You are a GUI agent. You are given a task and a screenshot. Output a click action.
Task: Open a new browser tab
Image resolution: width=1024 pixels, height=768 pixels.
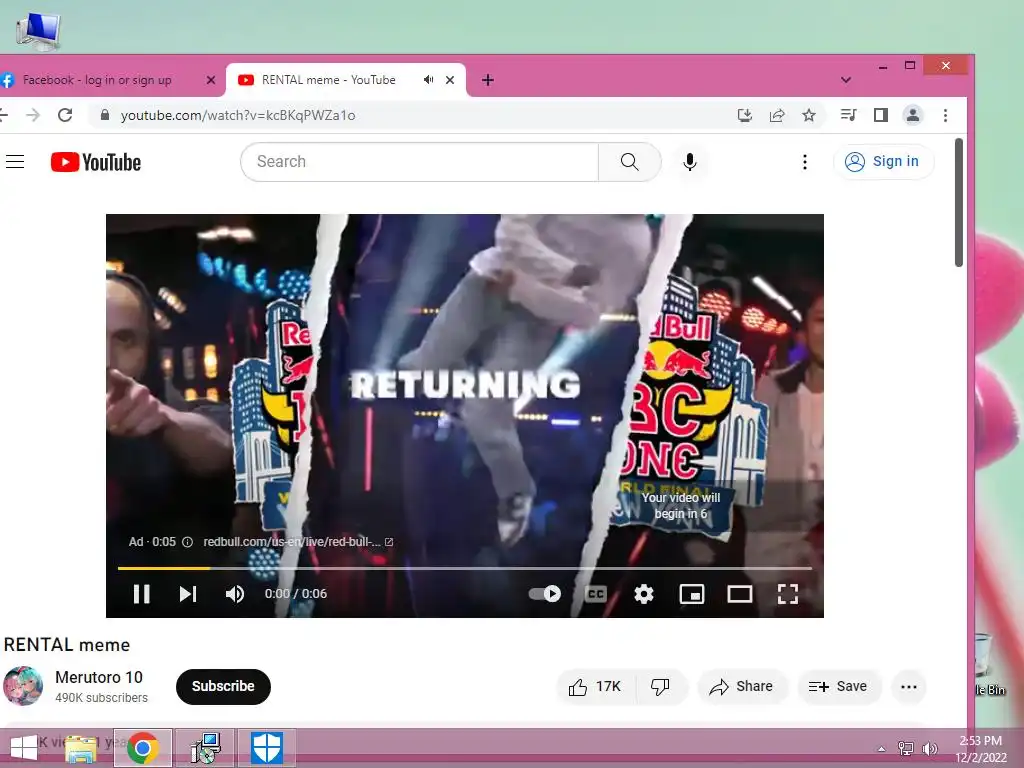click(487, 80)
